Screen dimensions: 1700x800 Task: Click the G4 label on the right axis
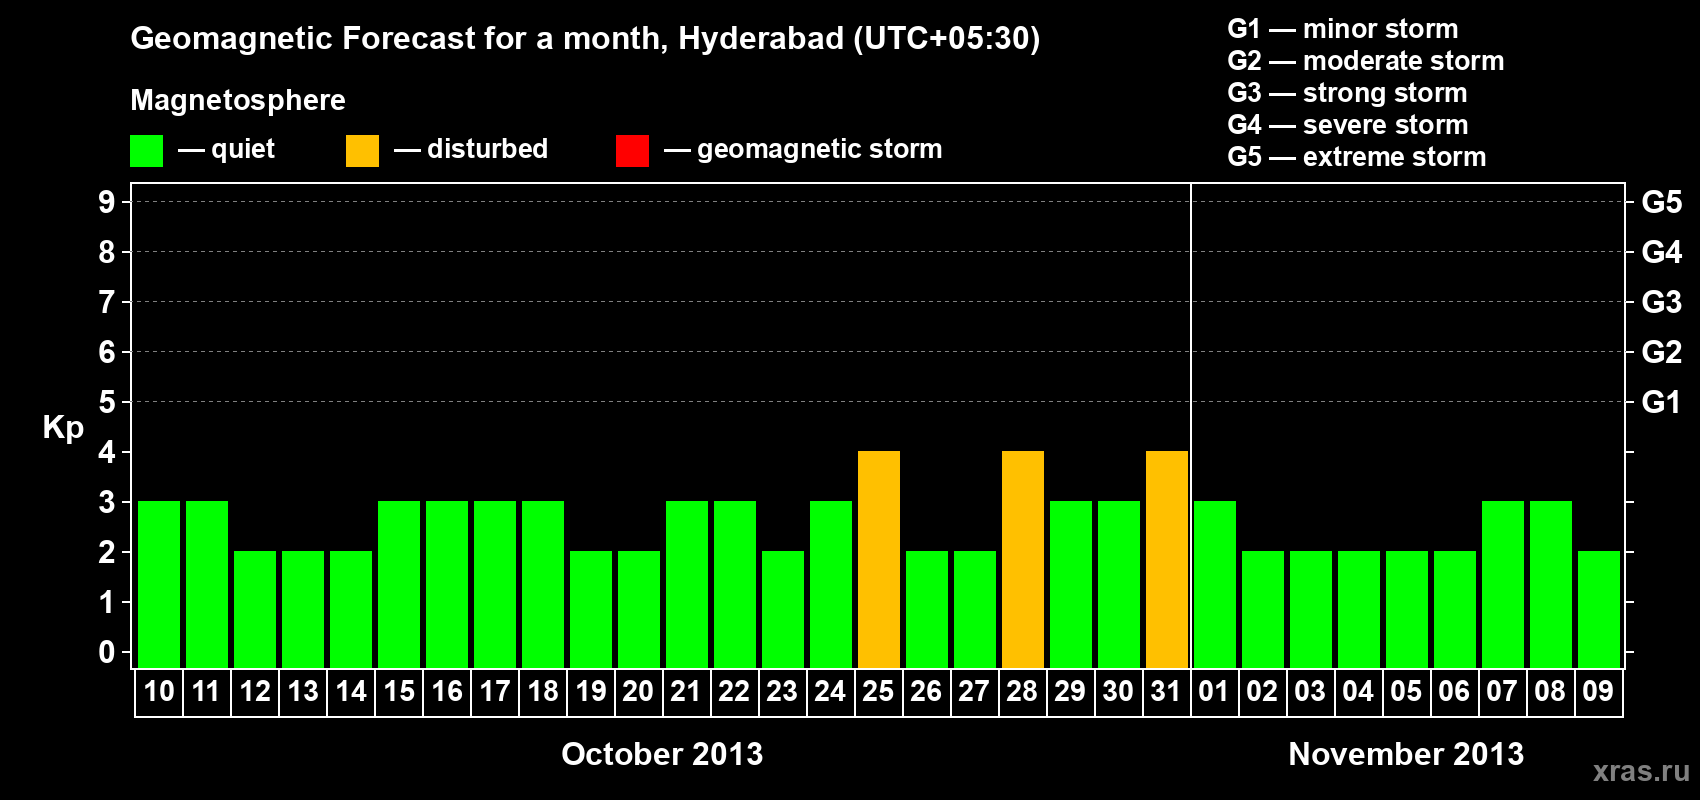pyautogui.click(x=1662, y=252)
